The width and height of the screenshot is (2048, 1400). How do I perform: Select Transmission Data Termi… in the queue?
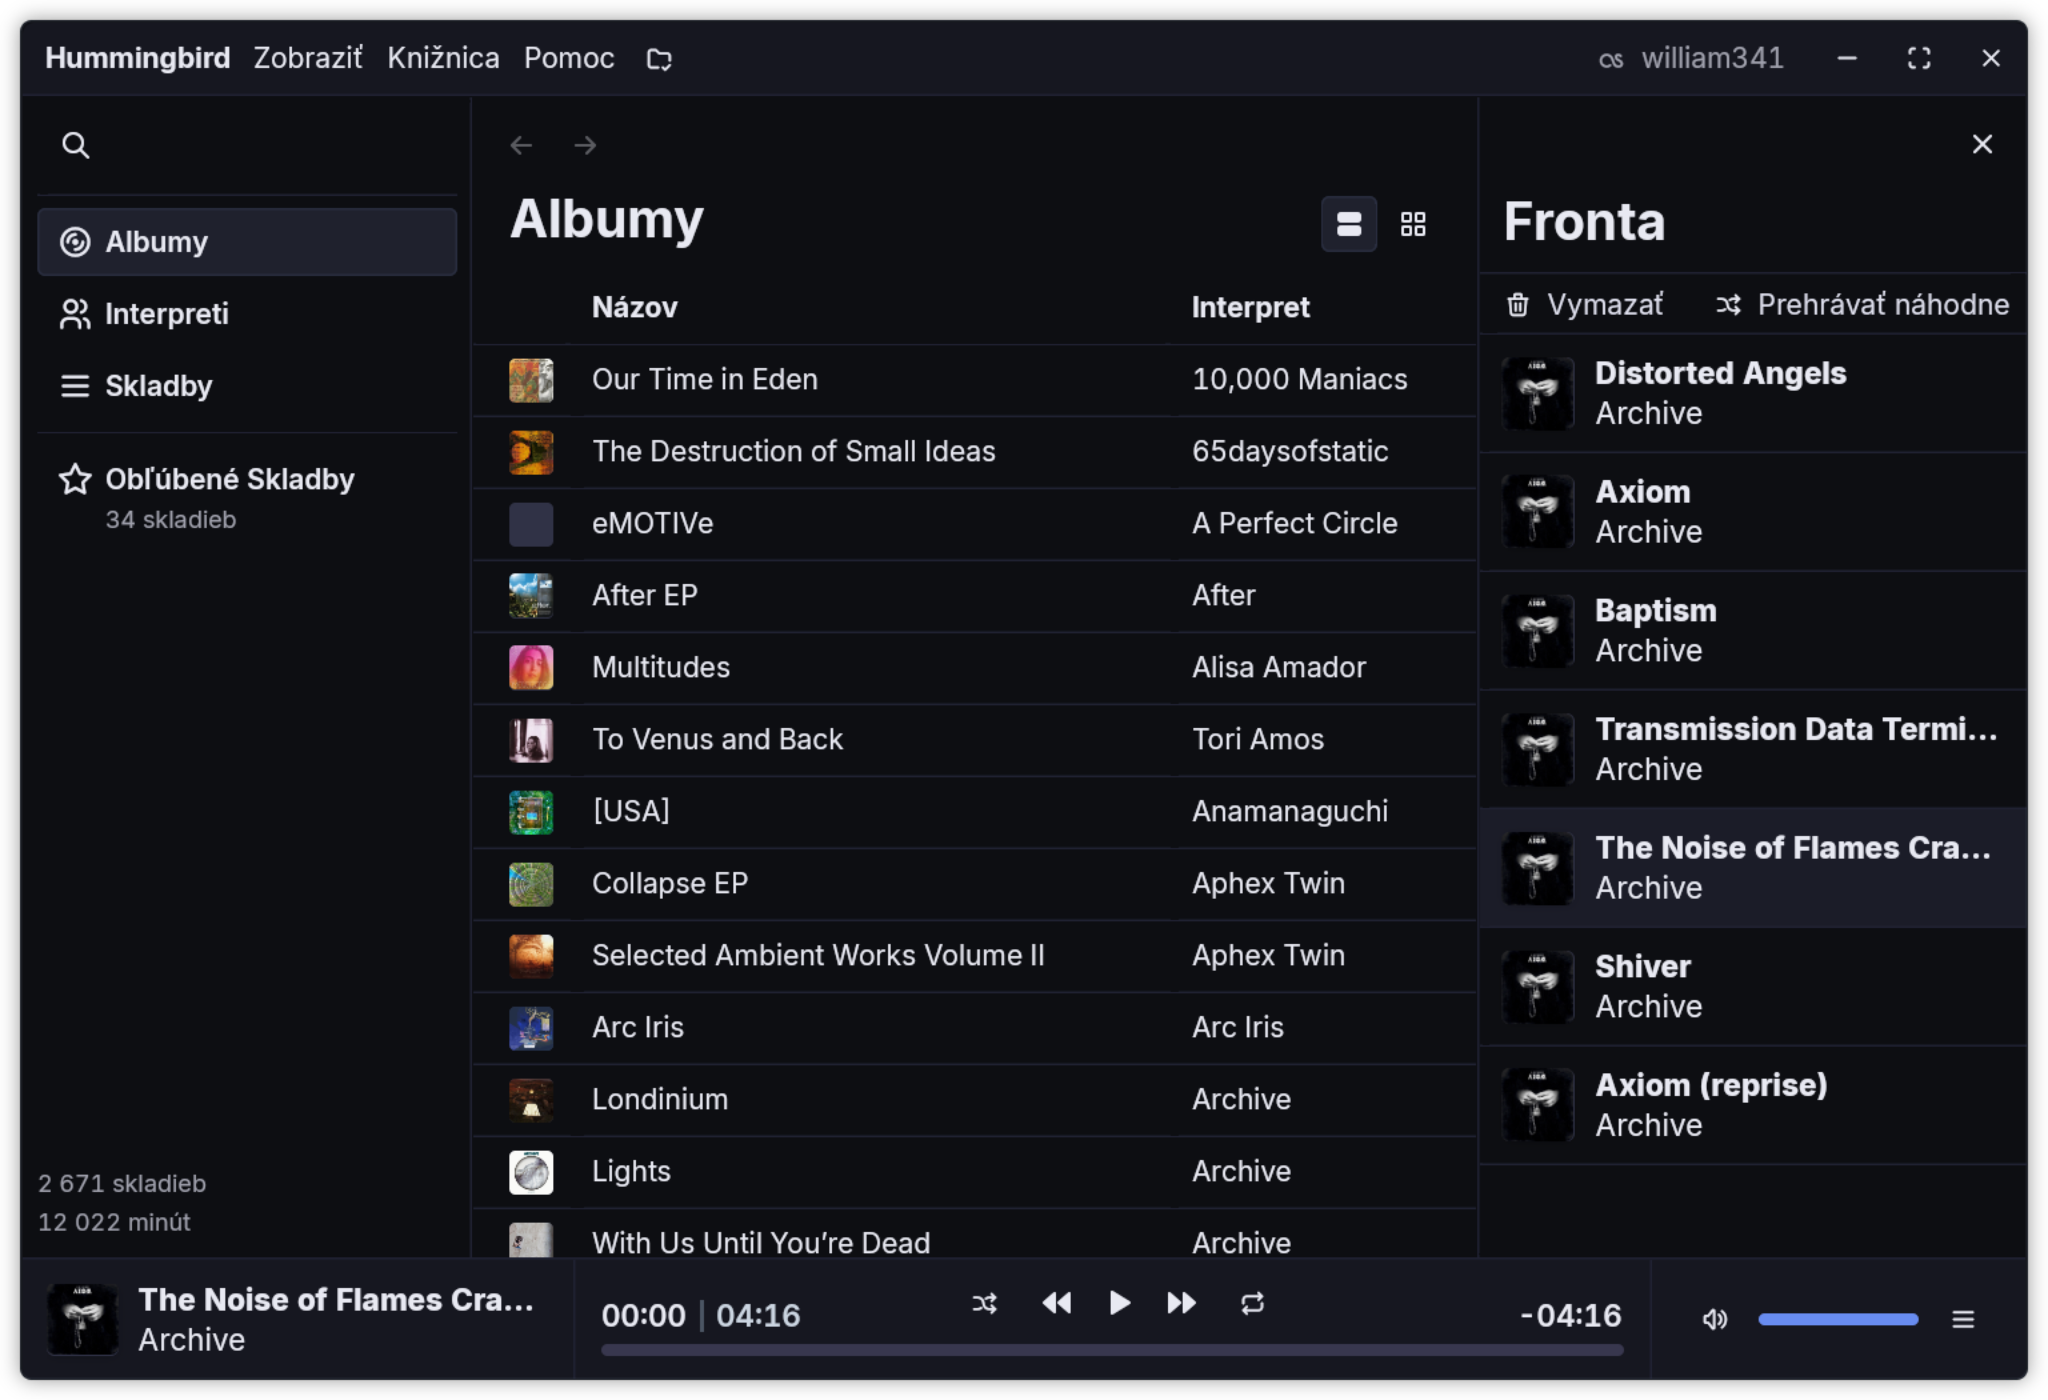point(1753,749)
